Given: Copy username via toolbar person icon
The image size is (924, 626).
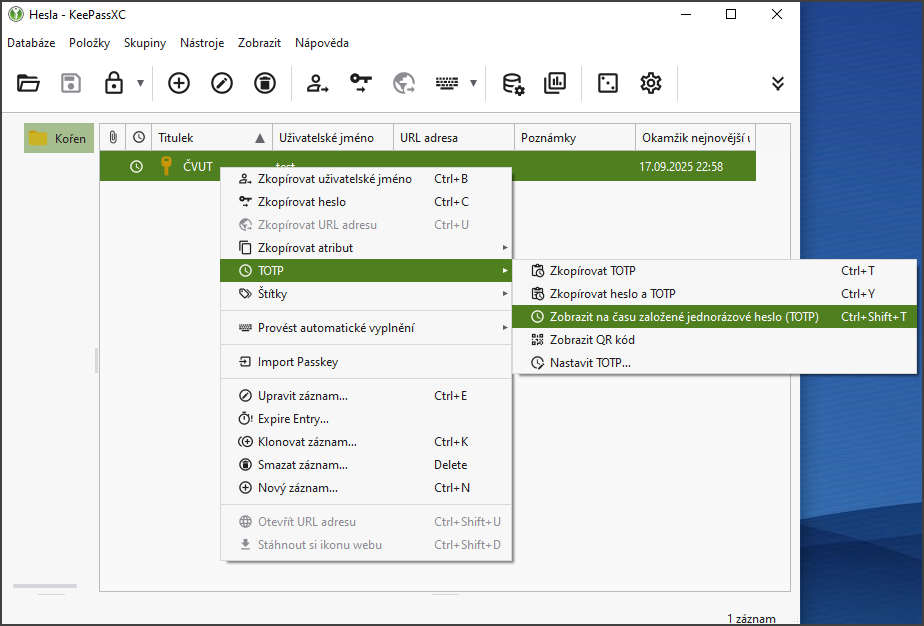Looking at the screenshot, I should pyautogui.click(x=318, y=83).
